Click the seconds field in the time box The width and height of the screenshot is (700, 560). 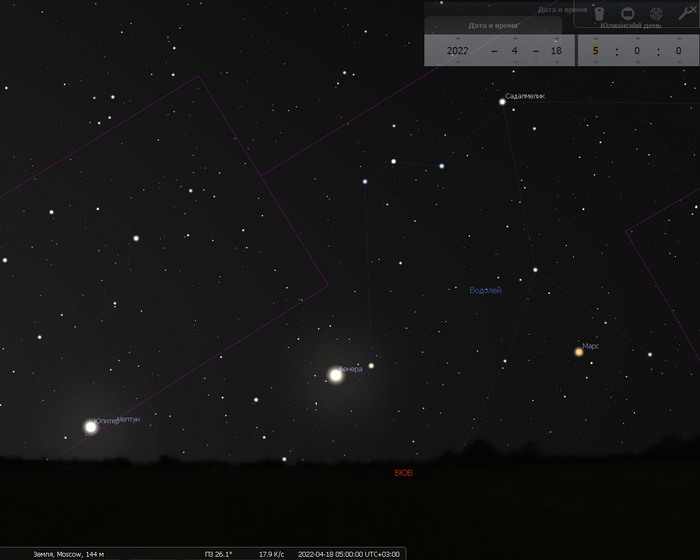(679, 50)
